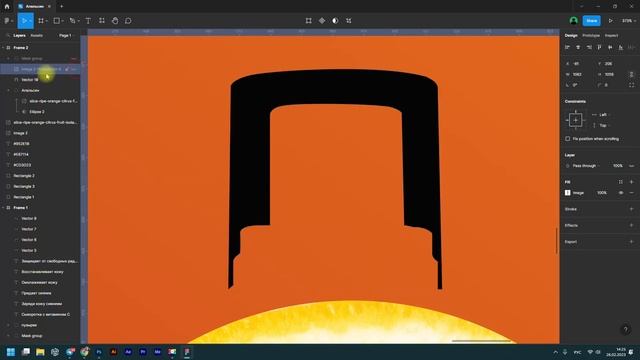
Task: Click the Create component icon
Action: point(322,21)
